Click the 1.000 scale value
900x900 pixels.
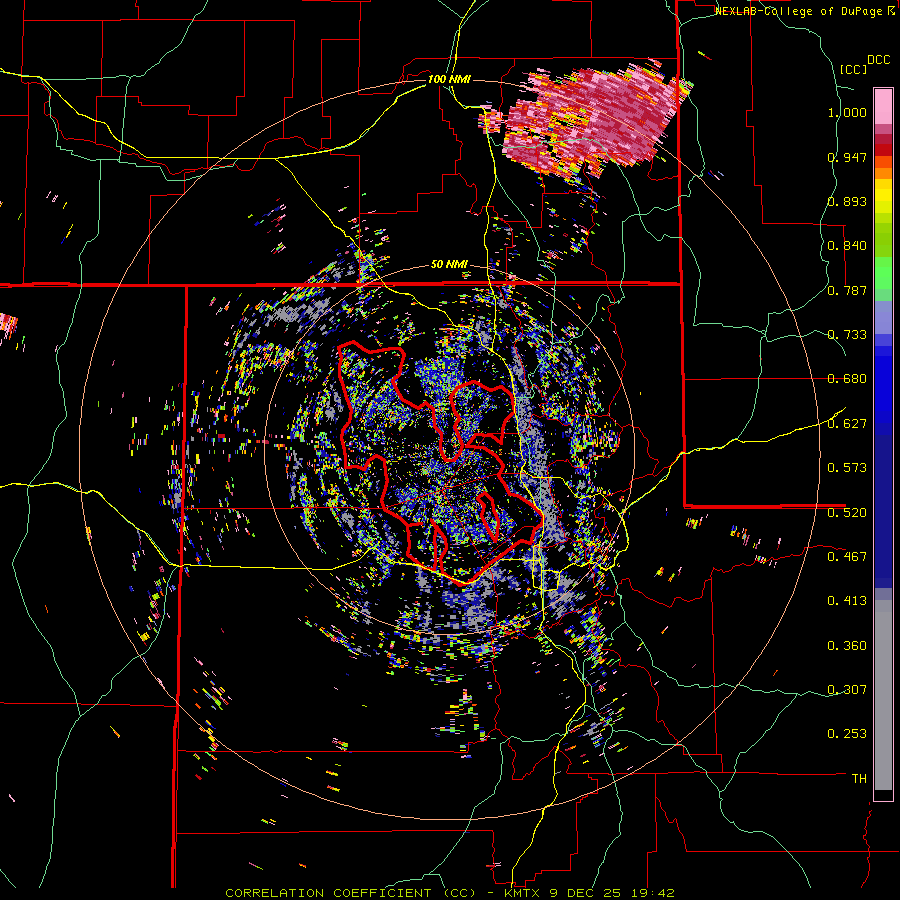(847, 112)
